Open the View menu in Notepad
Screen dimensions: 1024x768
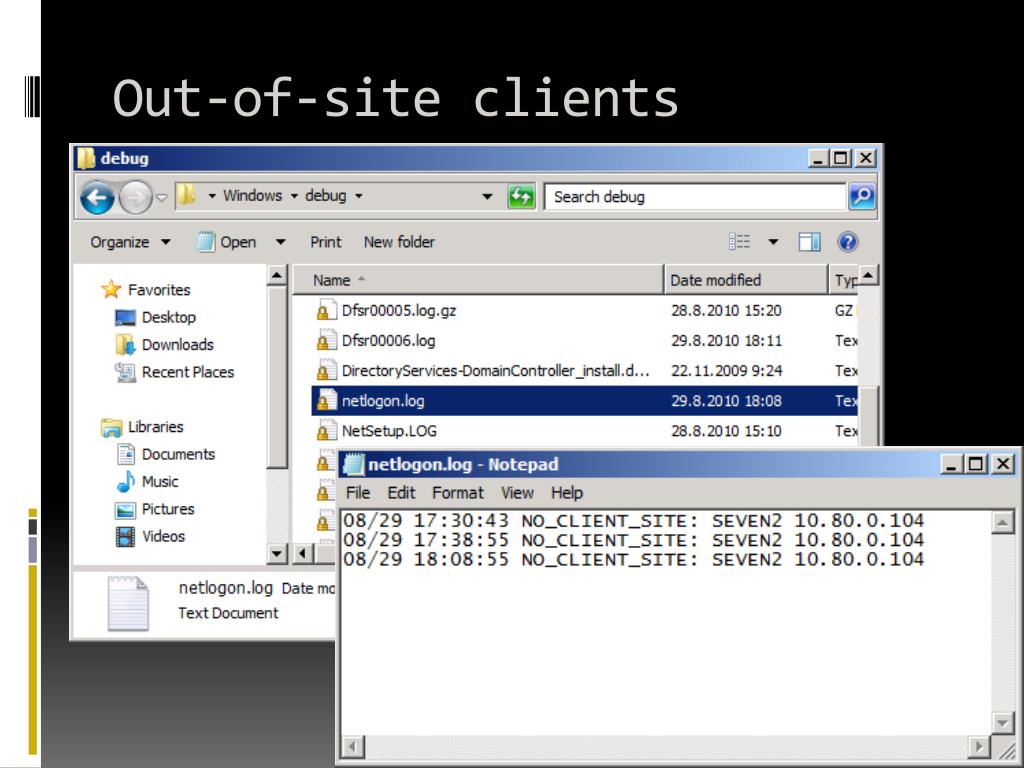[517, 492]
